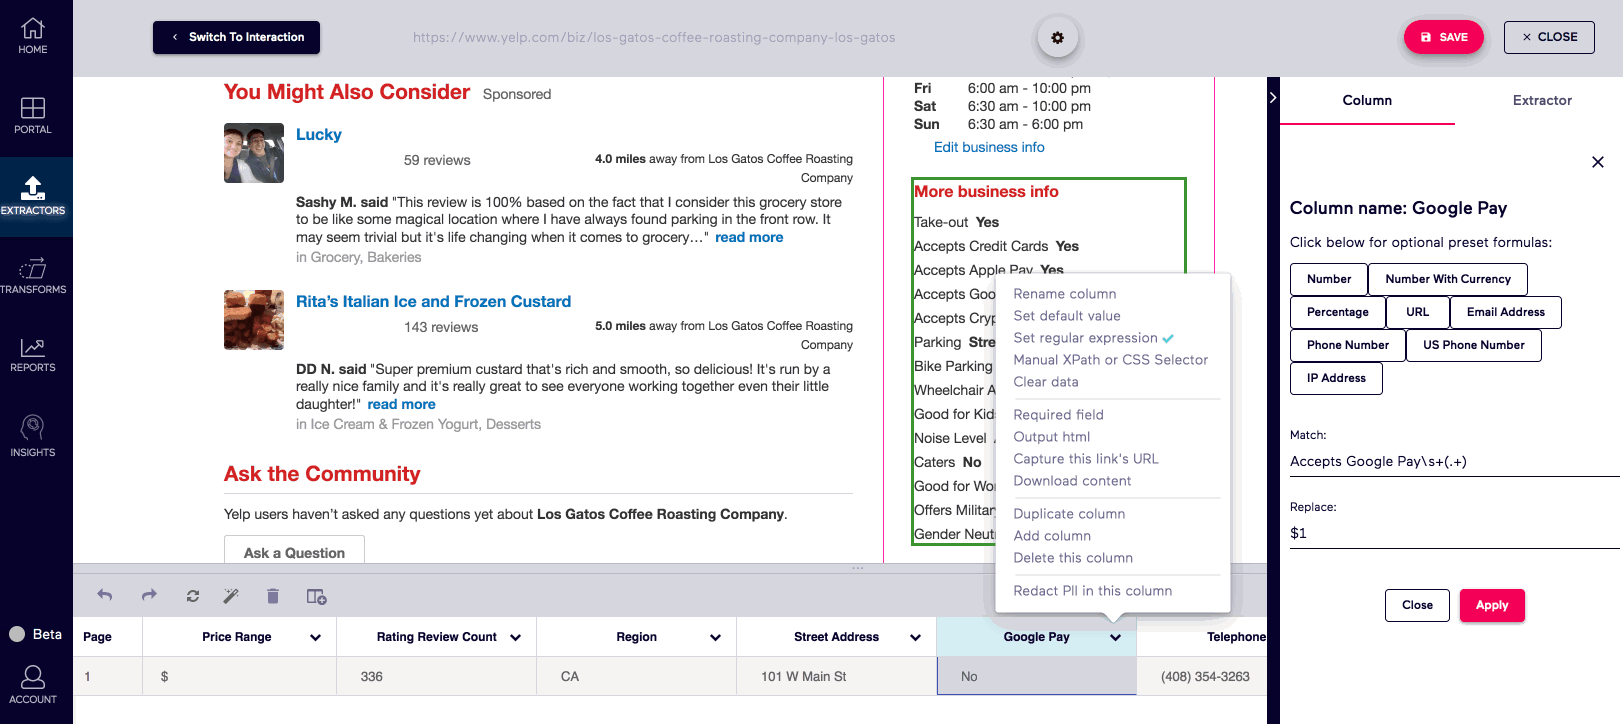1623x724 pixels.
Task: Open Account in sidebar
Action: (33, 684)
